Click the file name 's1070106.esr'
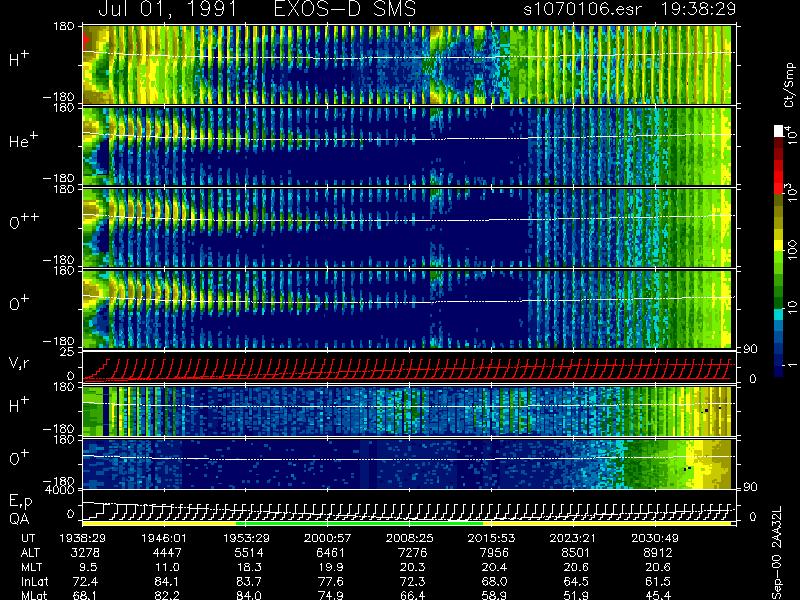800x600 pixels. point(582,9)
